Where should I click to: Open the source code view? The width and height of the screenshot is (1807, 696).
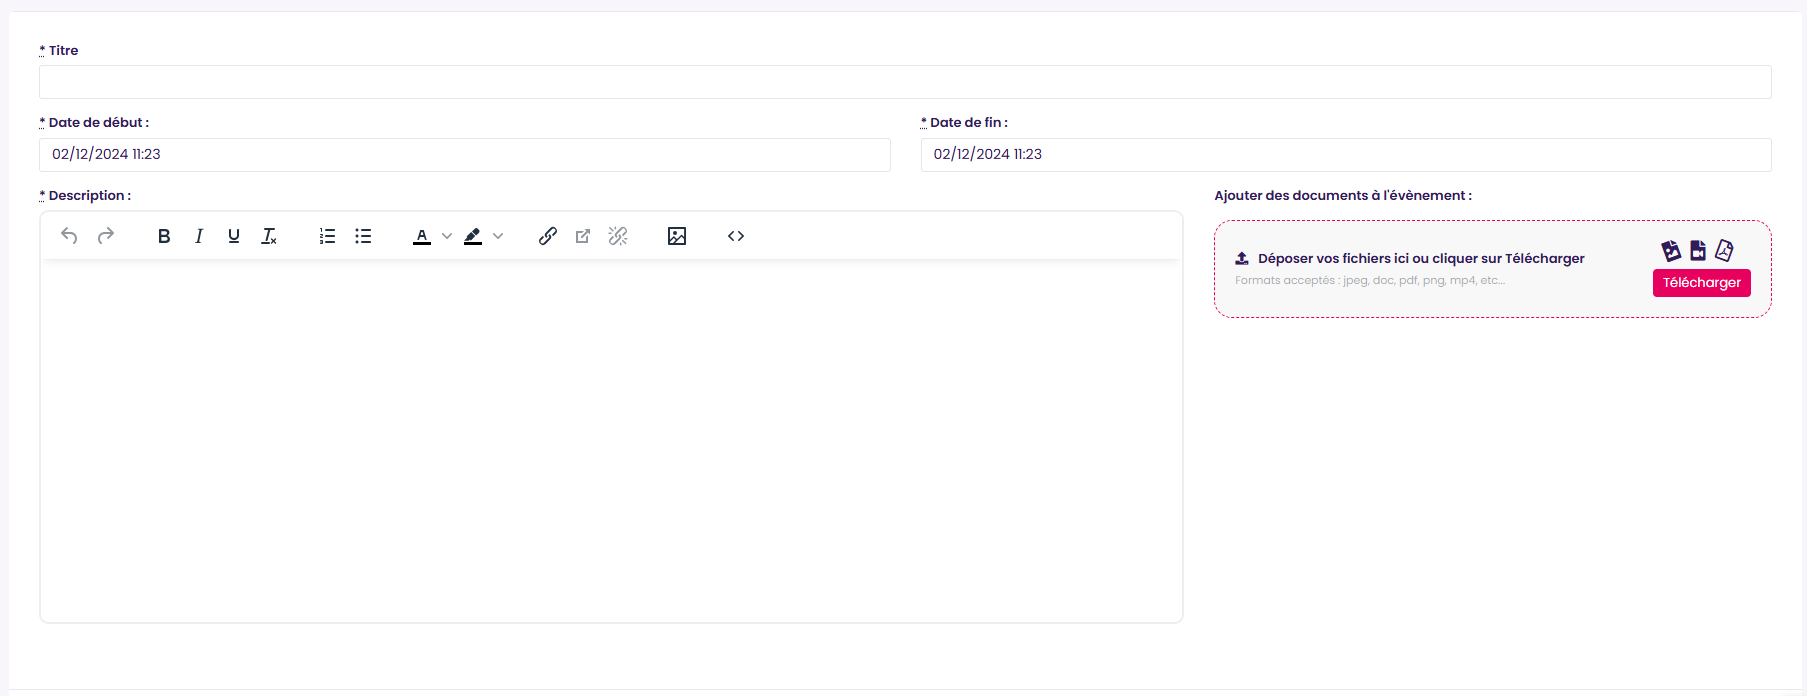pyautogui.click(x=736, y=236)
